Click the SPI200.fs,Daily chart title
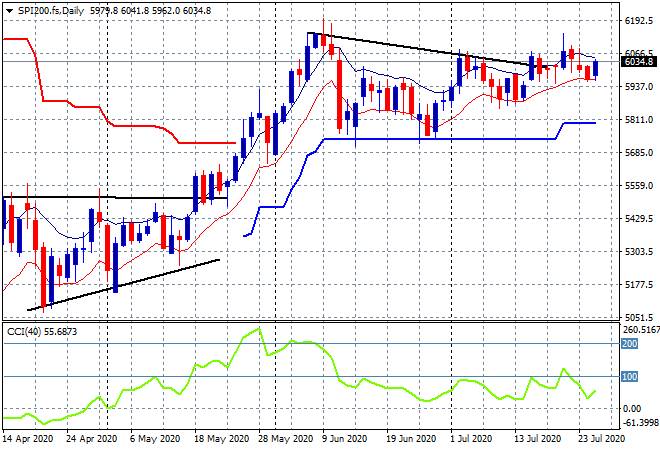This screenshot has height=450, width=660. coord(51,11)
